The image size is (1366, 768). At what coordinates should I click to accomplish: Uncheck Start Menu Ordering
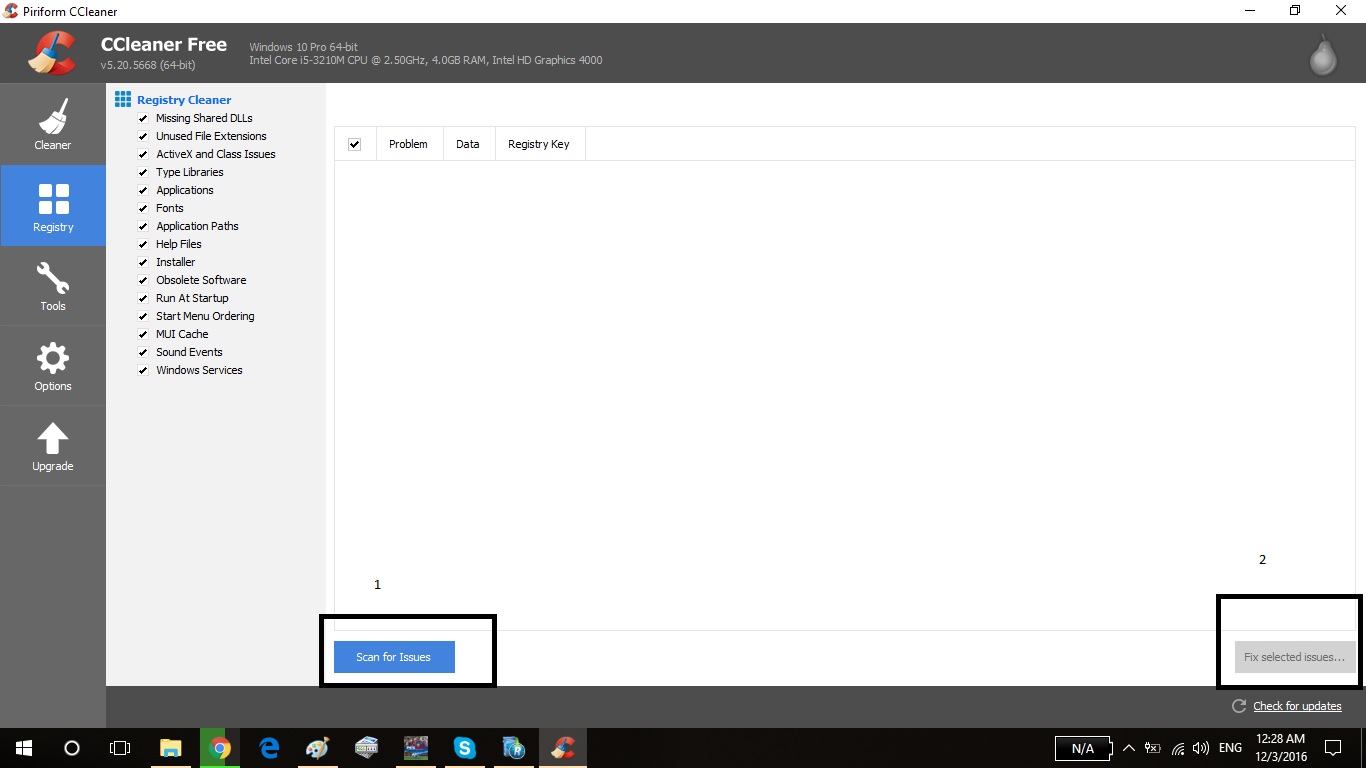click(143, 316)
